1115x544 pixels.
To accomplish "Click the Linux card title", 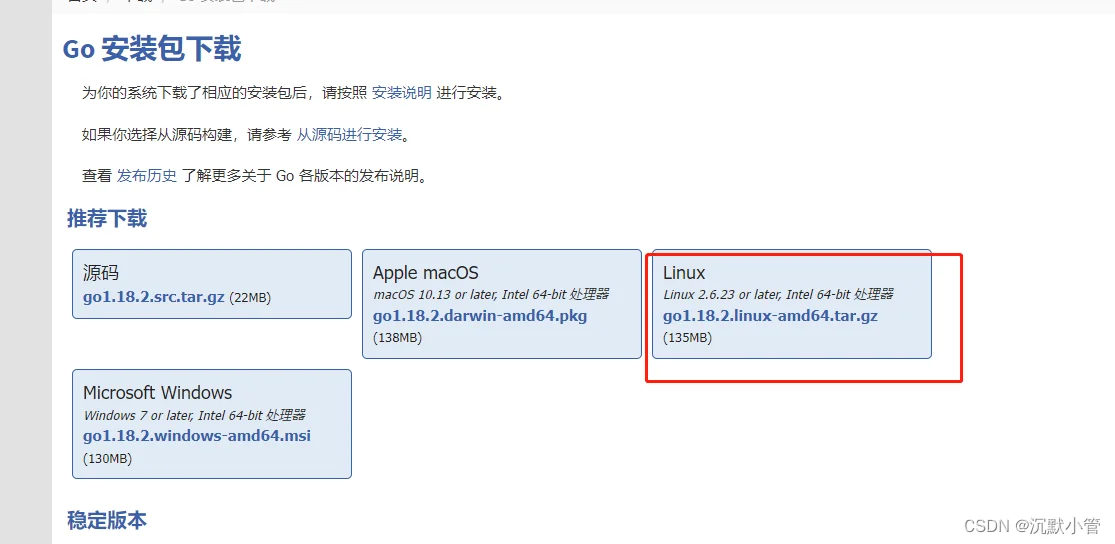I will point(684,273).
